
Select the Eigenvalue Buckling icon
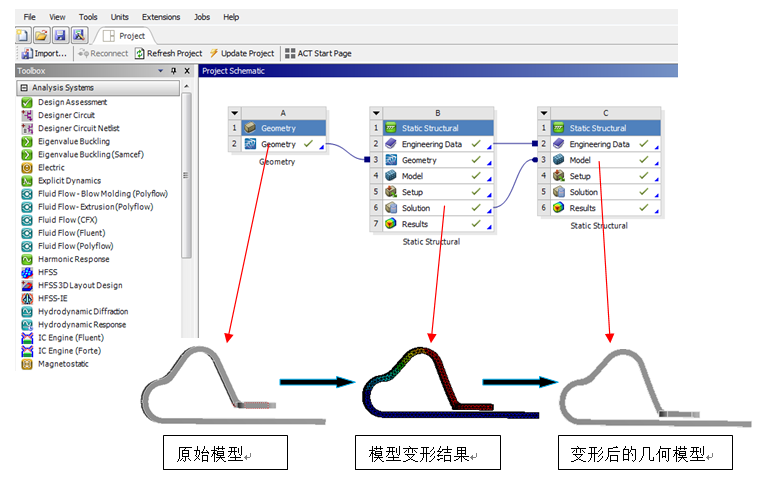27,142
